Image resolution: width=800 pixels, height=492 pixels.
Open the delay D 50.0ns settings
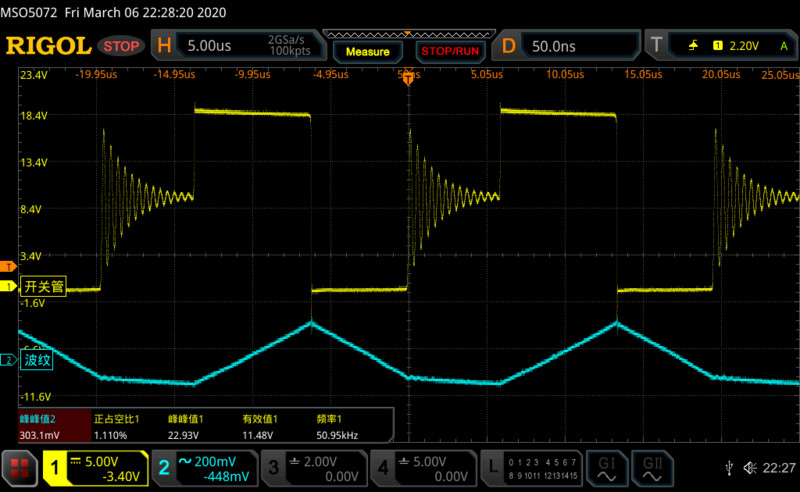(566, 45)
